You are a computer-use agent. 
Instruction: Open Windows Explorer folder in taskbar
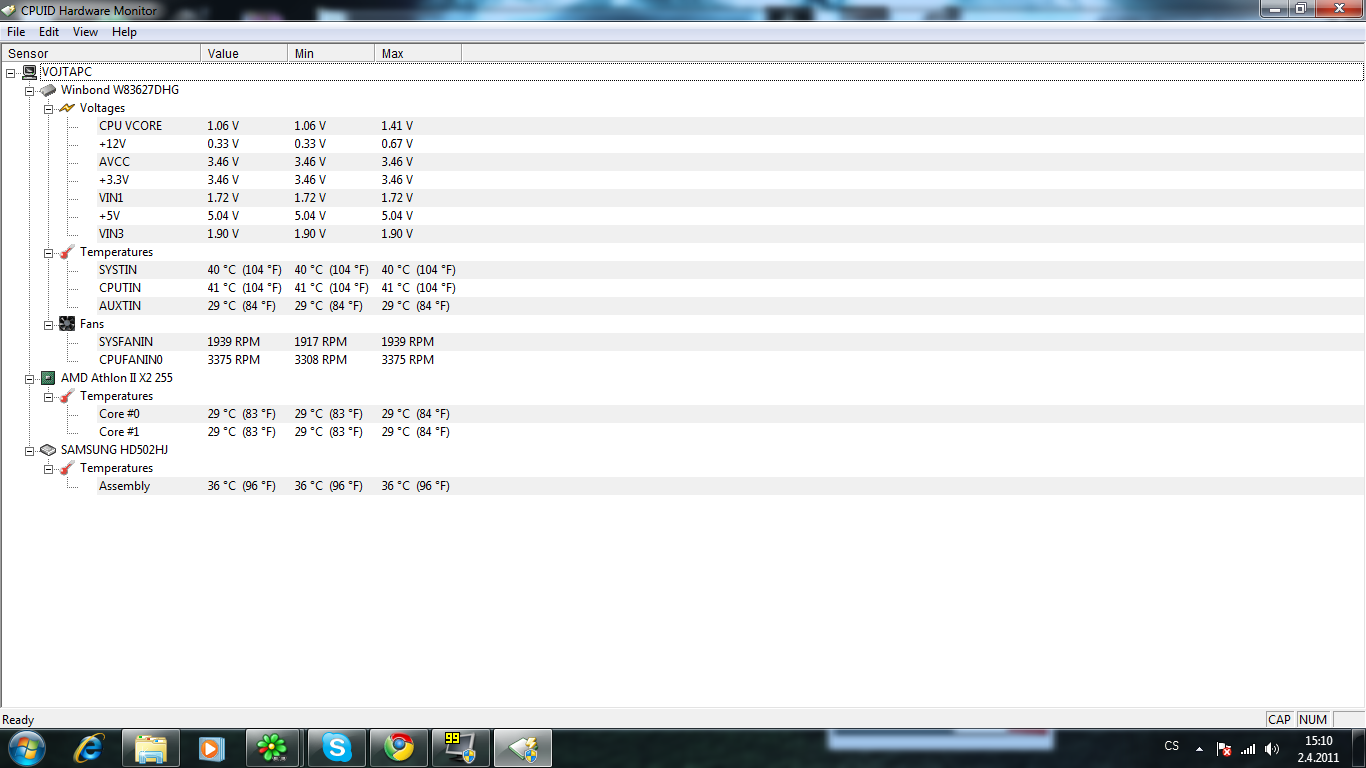click(x=151, y=748)
